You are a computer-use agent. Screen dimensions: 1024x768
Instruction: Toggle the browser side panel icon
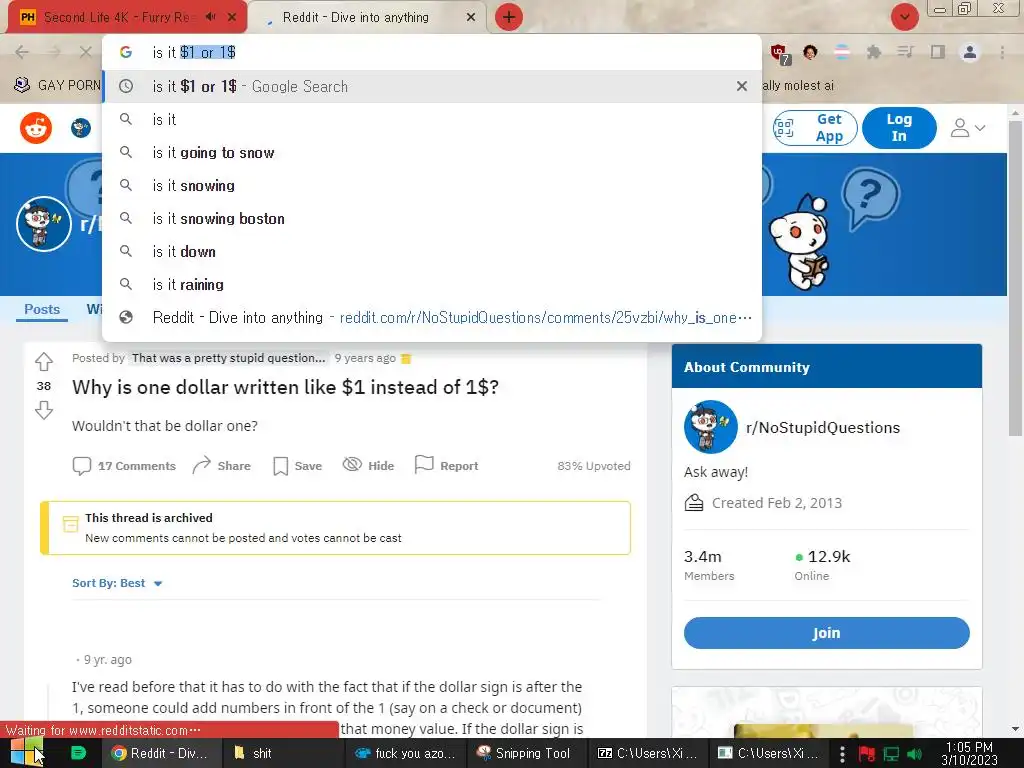point(938,52)
